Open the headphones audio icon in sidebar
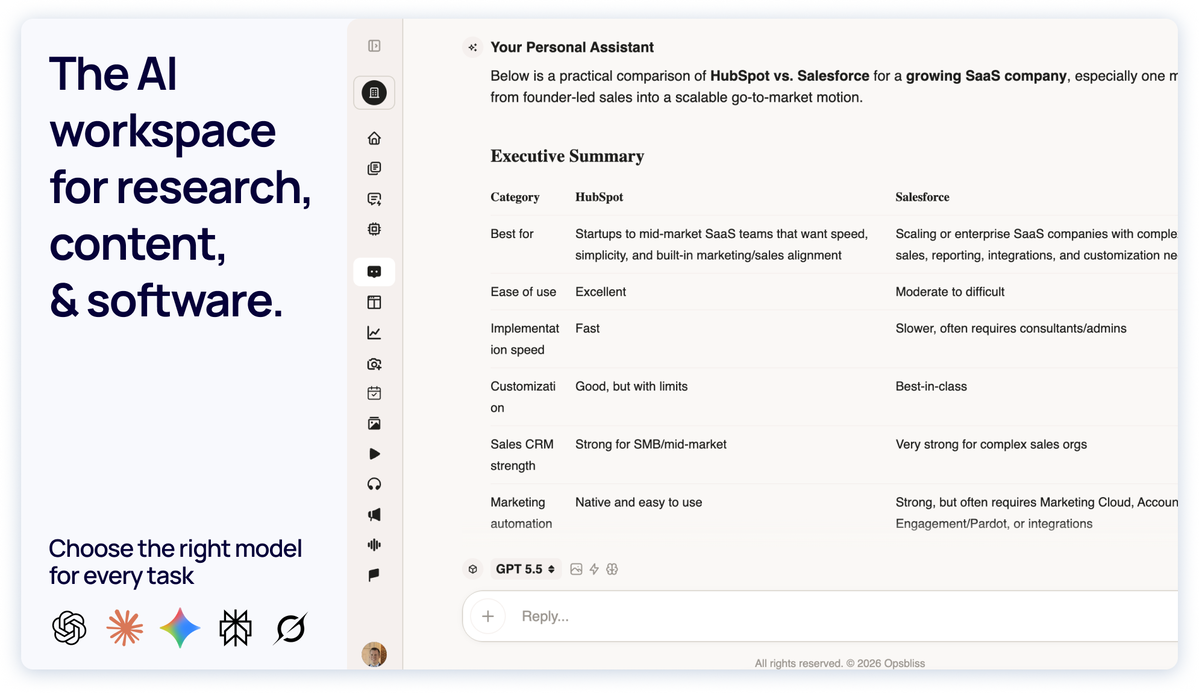Viewport: 1199px width, 693px height. coord(374,484)
